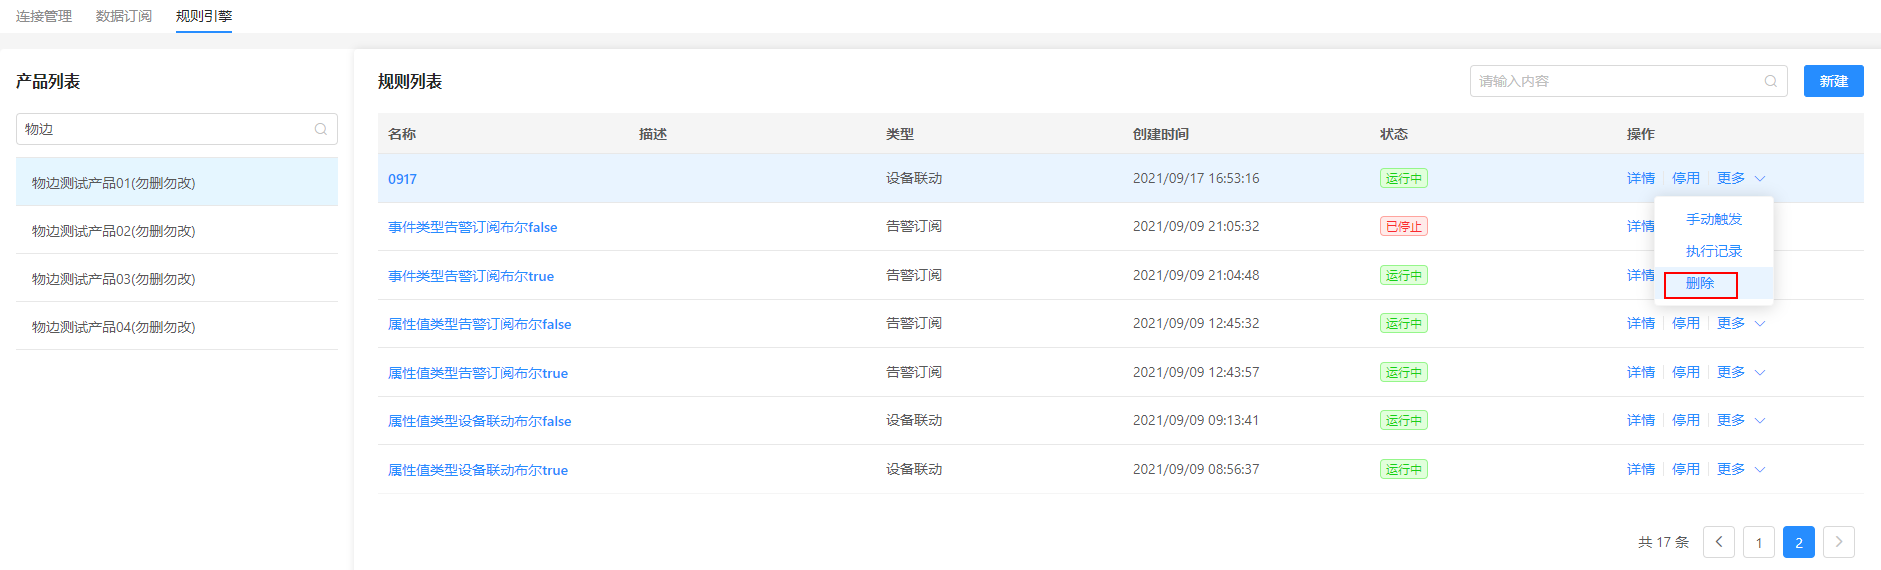Click search icon in product list field

tap(321, 129)
